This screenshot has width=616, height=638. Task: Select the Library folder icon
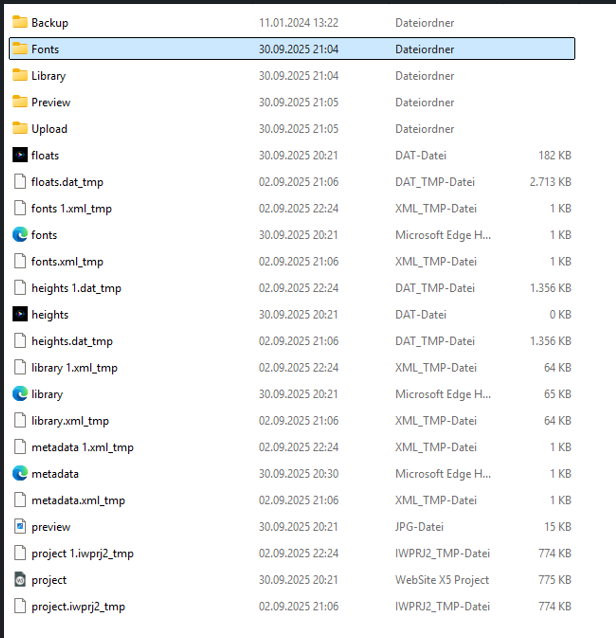(x=20, y=75)
